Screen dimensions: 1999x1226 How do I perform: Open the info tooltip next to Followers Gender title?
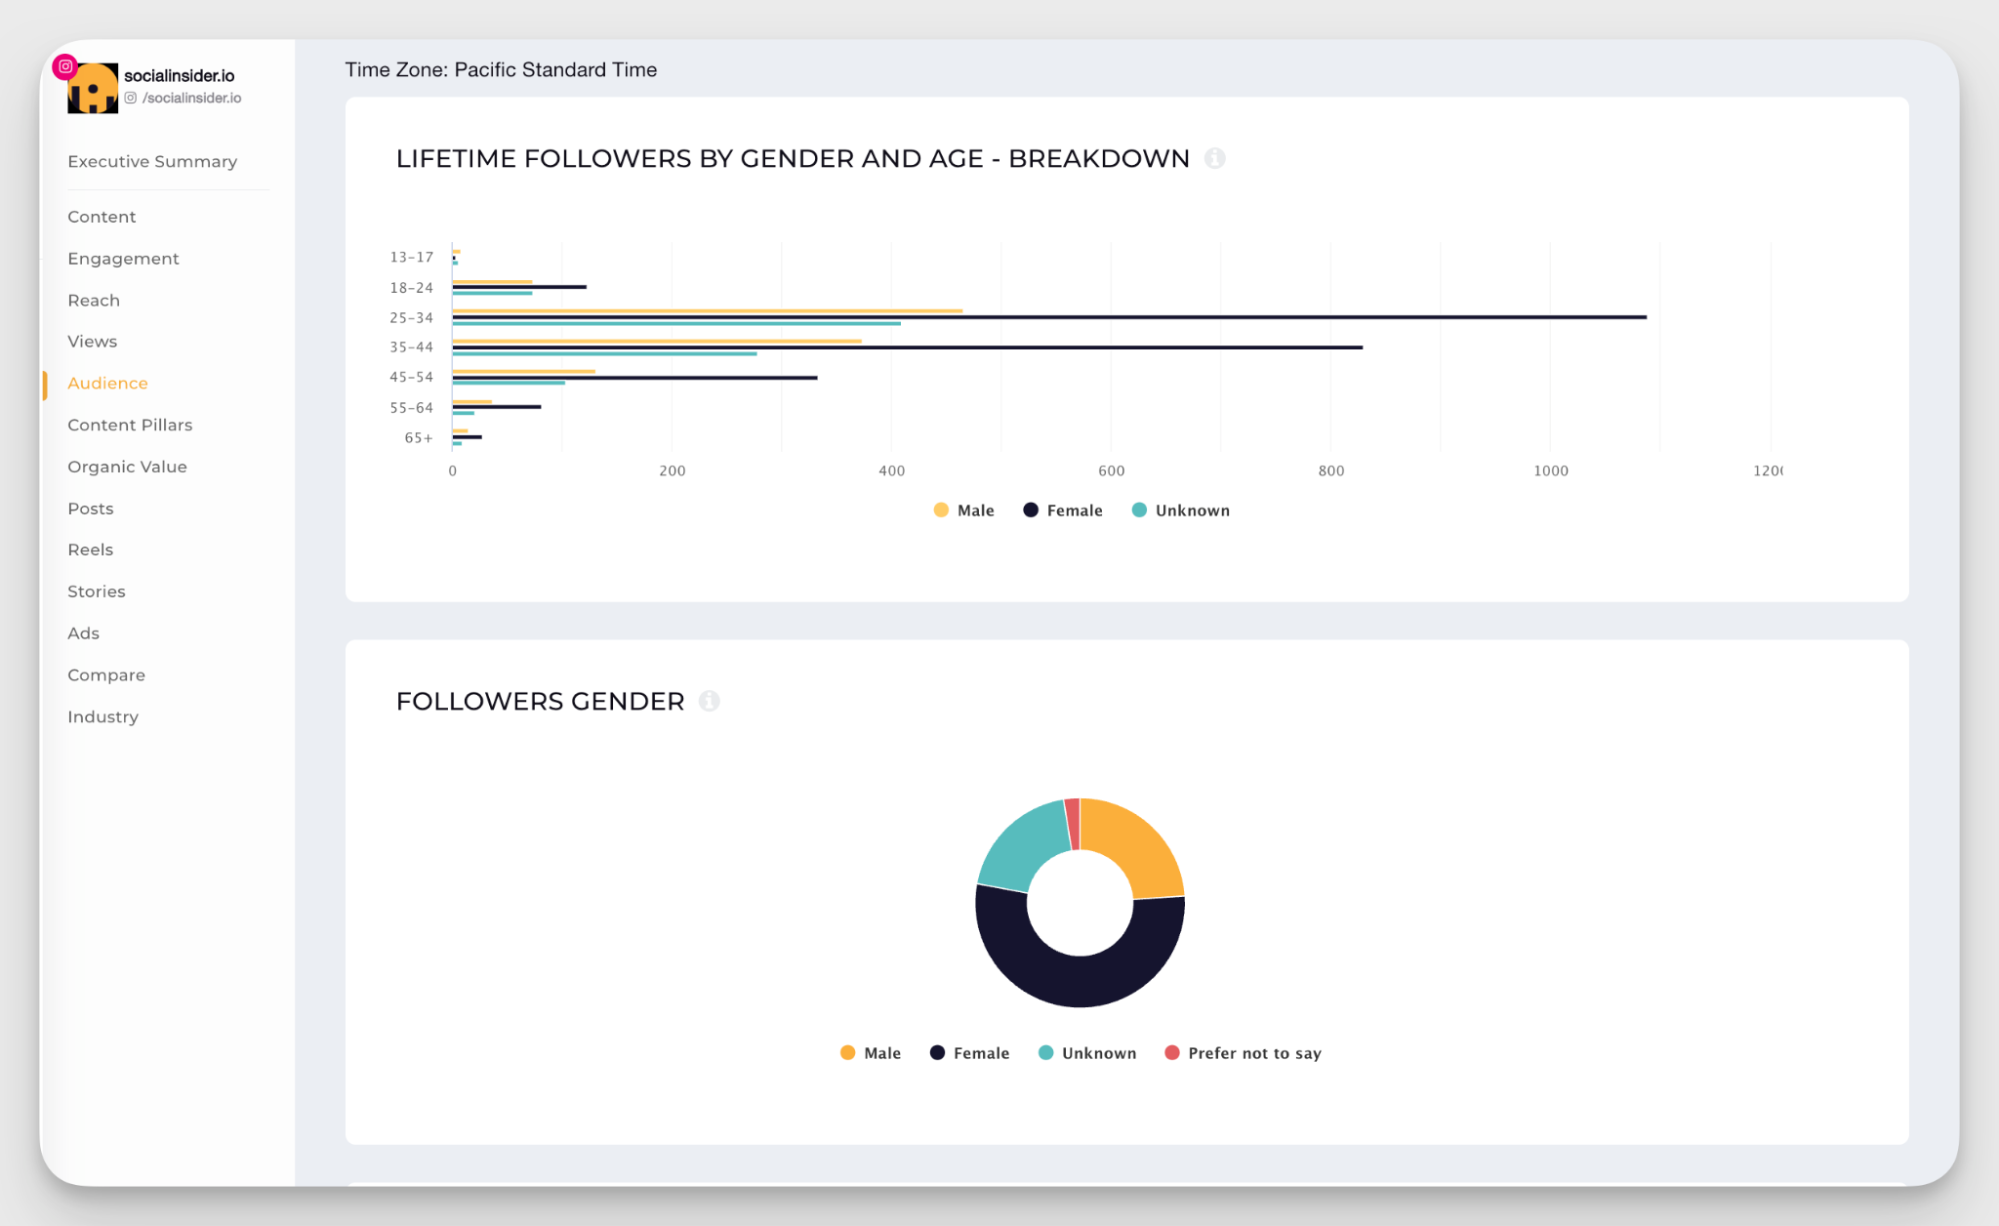710,701
